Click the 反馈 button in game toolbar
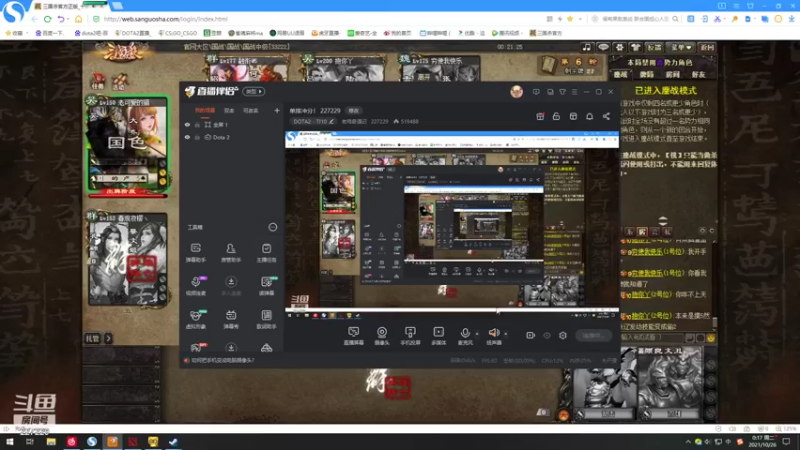The height and width of the screenshot is (450, 800). (x=655, y=47)
